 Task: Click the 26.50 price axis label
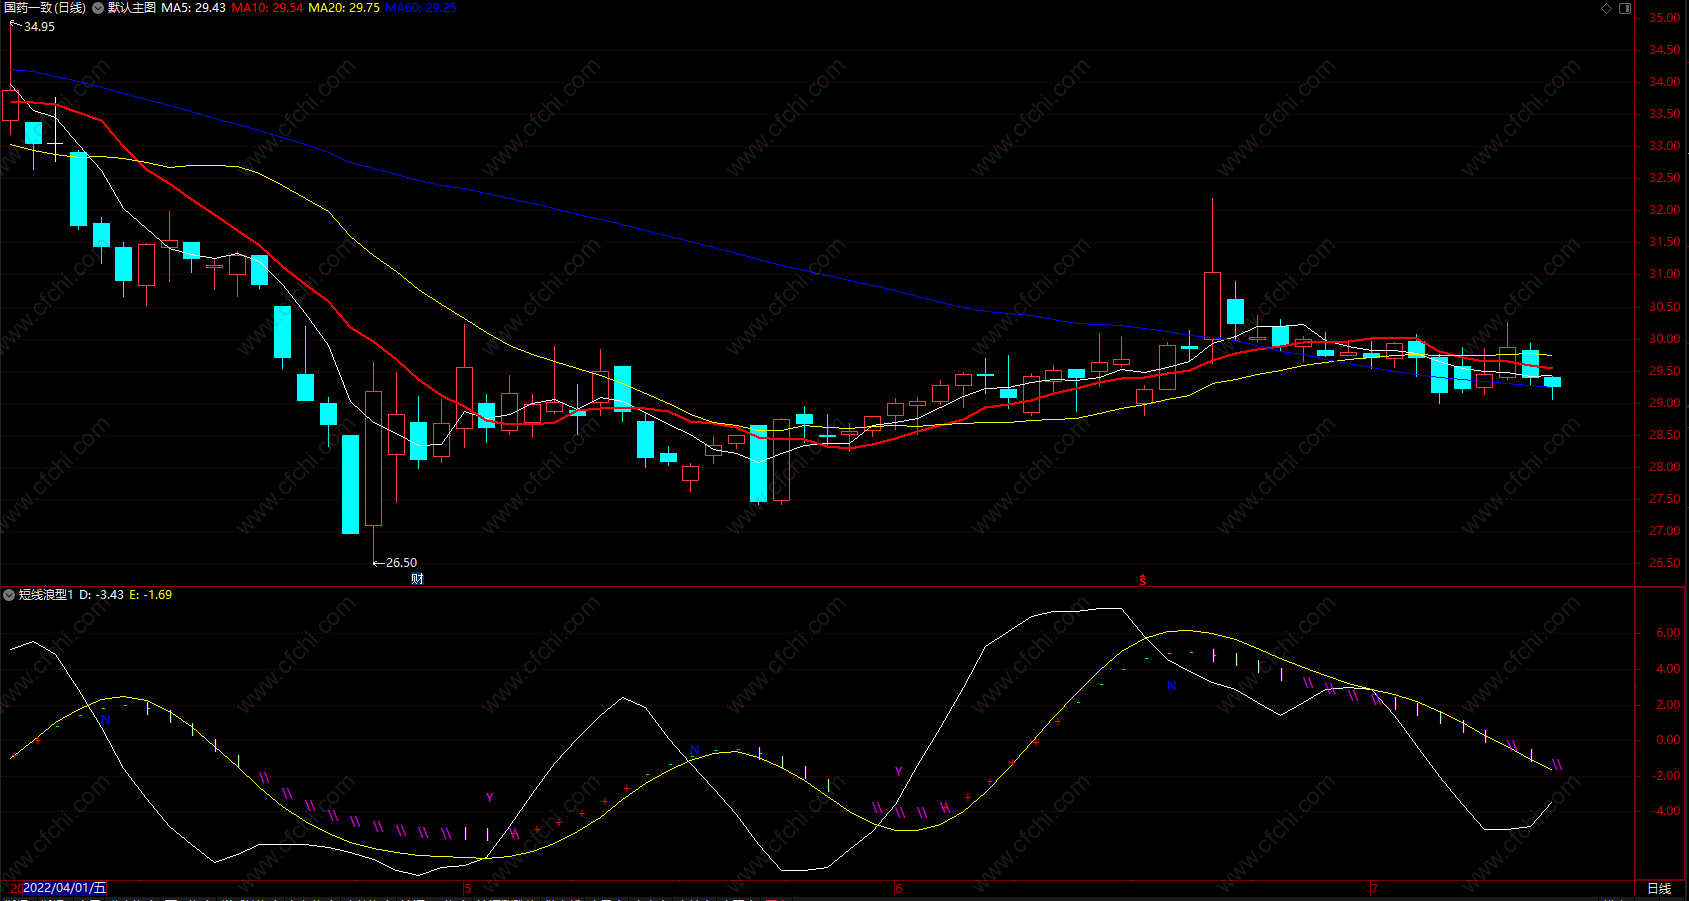(1665, 563)
